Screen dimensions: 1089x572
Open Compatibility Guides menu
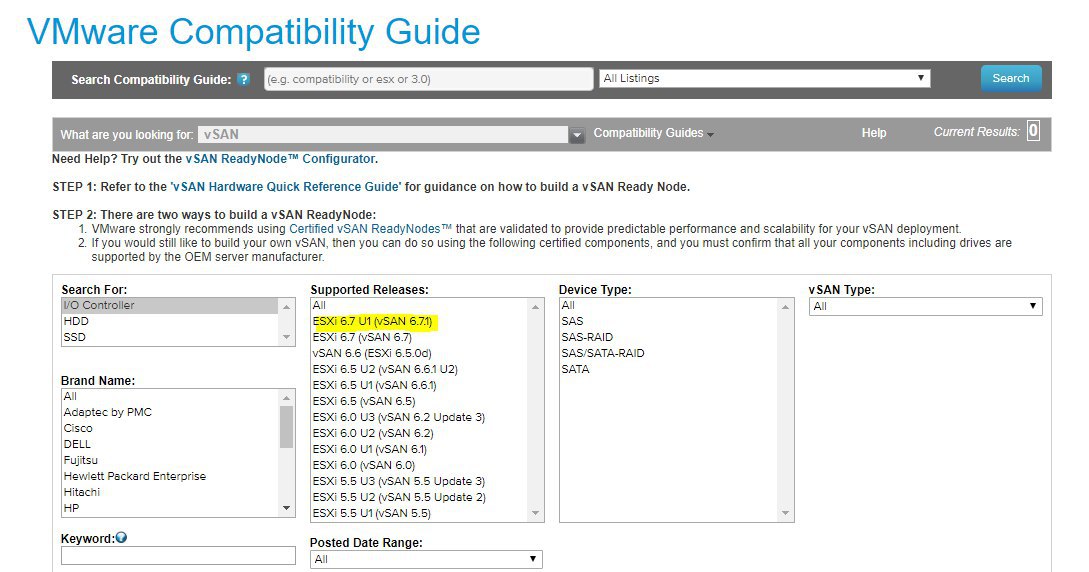(653, 133)
